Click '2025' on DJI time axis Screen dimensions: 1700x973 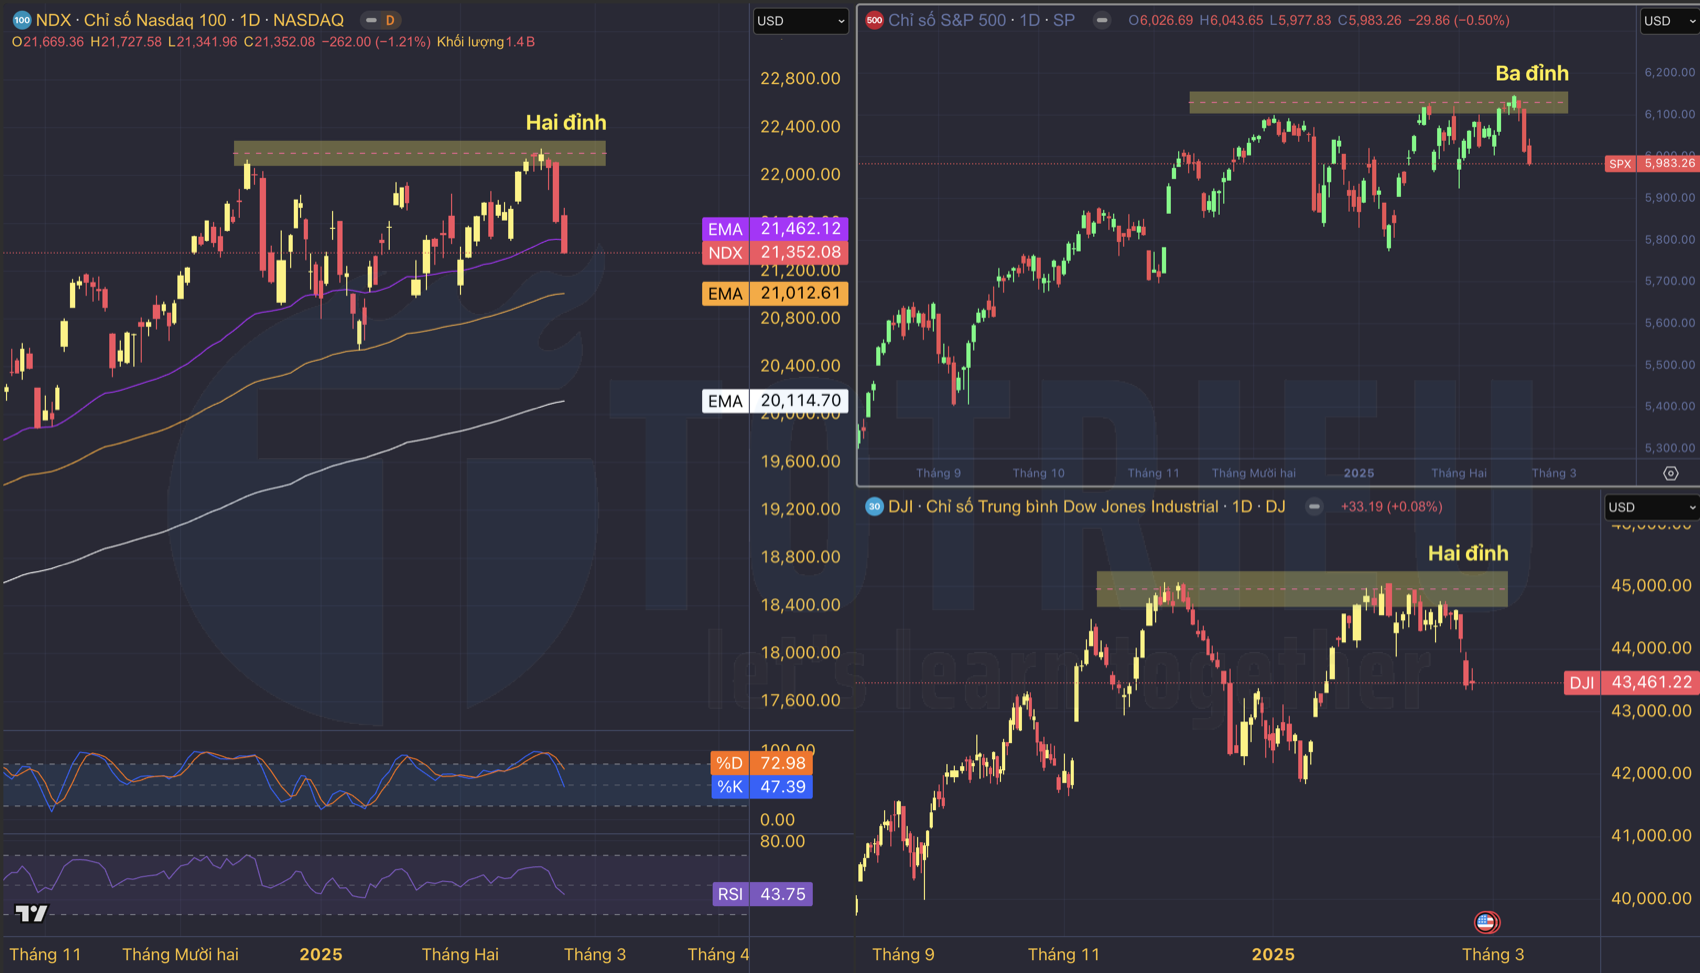coord(1273,954)
